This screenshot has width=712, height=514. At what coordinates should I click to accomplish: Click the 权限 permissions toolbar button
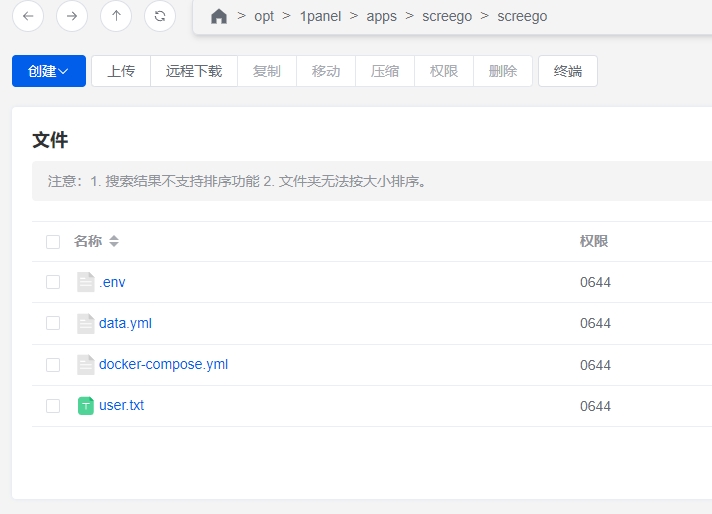444,71
